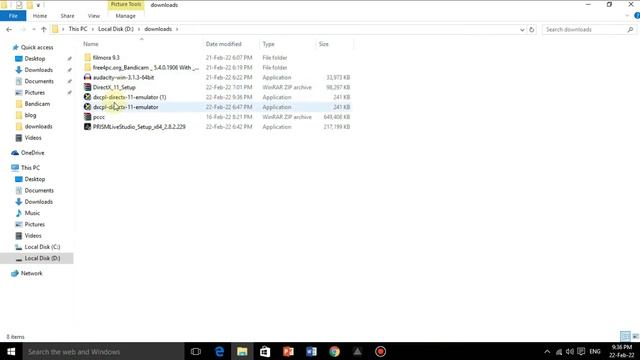This screenshot has height=360, width=640.
Task: Open pinned Desktop under Quick access
Action: [x=34, y=59]
